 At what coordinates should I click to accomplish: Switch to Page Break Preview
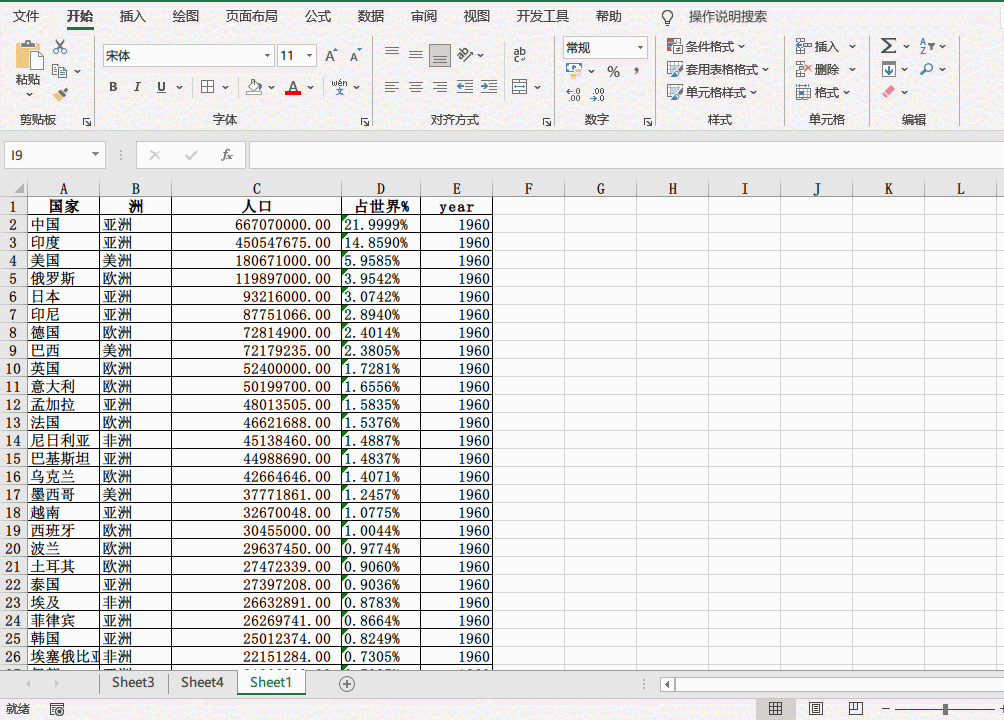[855, 708]
